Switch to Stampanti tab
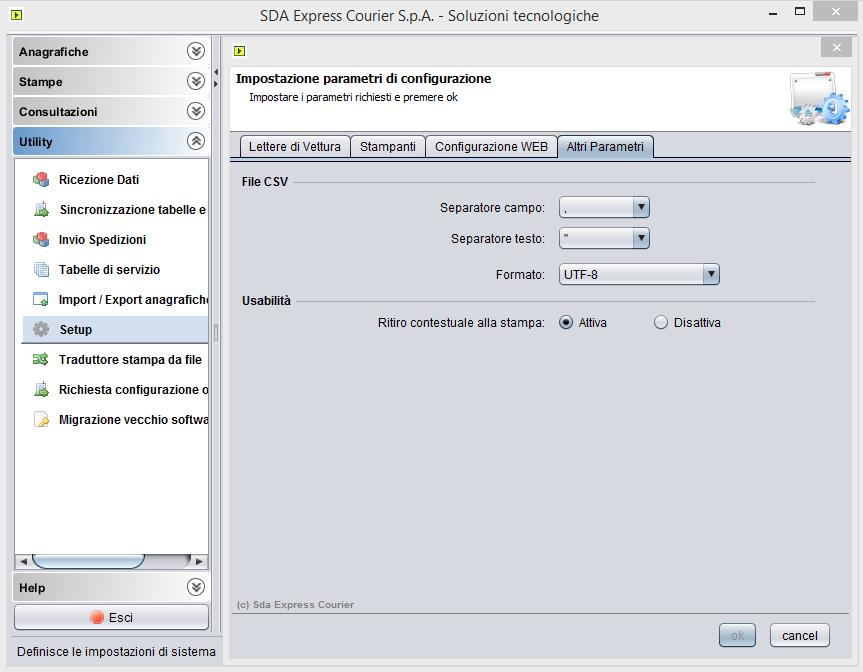 pyautogui.click(x=387, y=147)
